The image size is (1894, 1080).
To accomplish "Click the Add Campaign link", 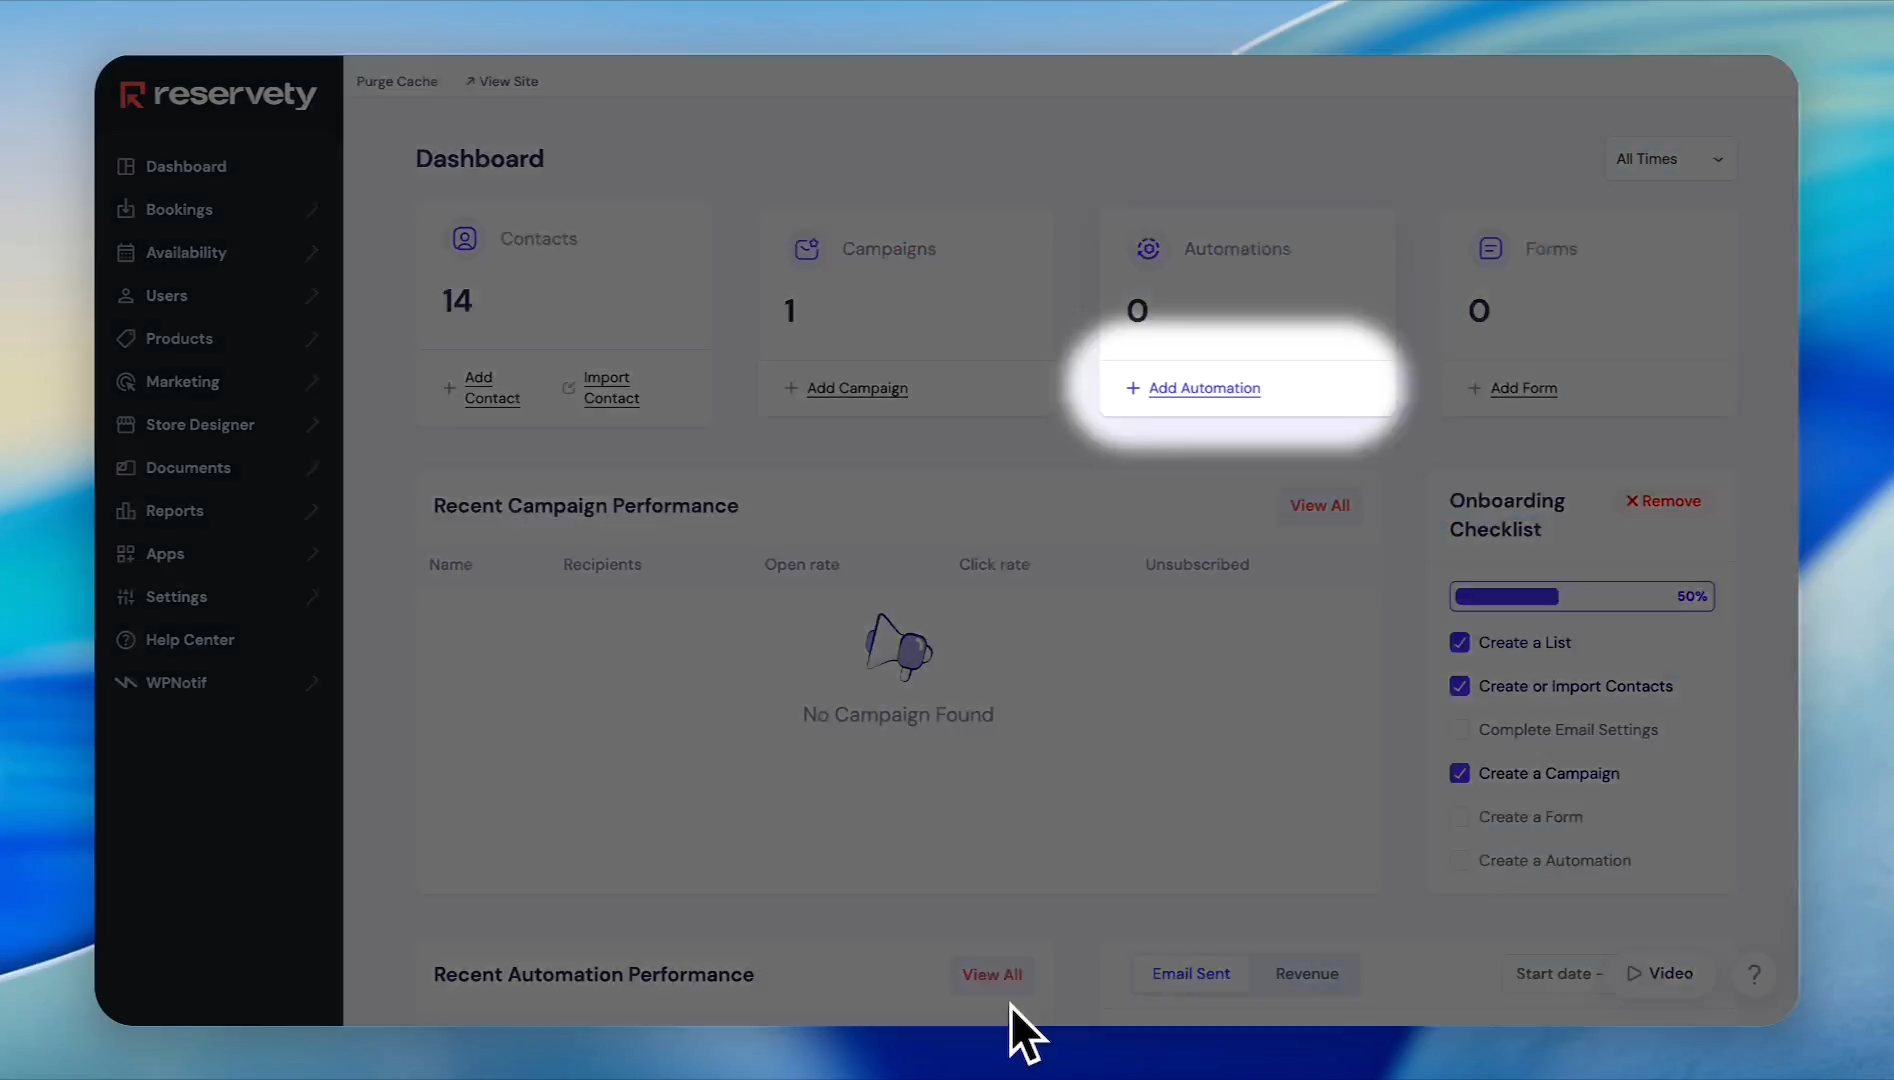I will click(x=857, y=388).
